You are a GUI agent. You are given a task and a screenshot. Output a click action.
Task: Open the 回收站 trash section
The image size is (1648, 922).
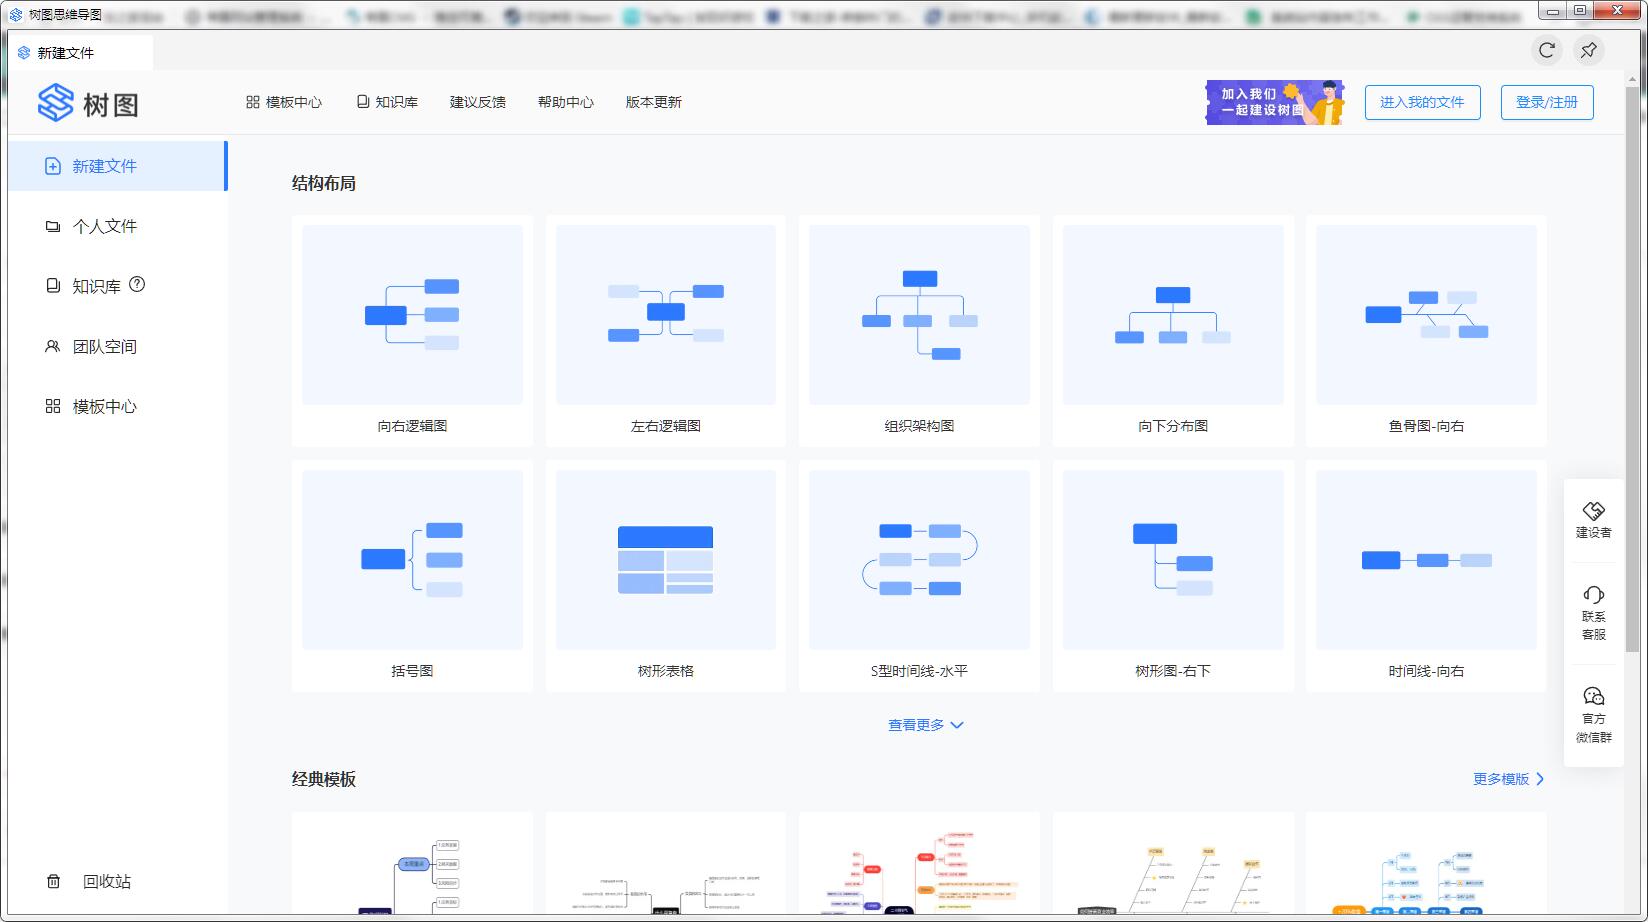coord(105,881)
